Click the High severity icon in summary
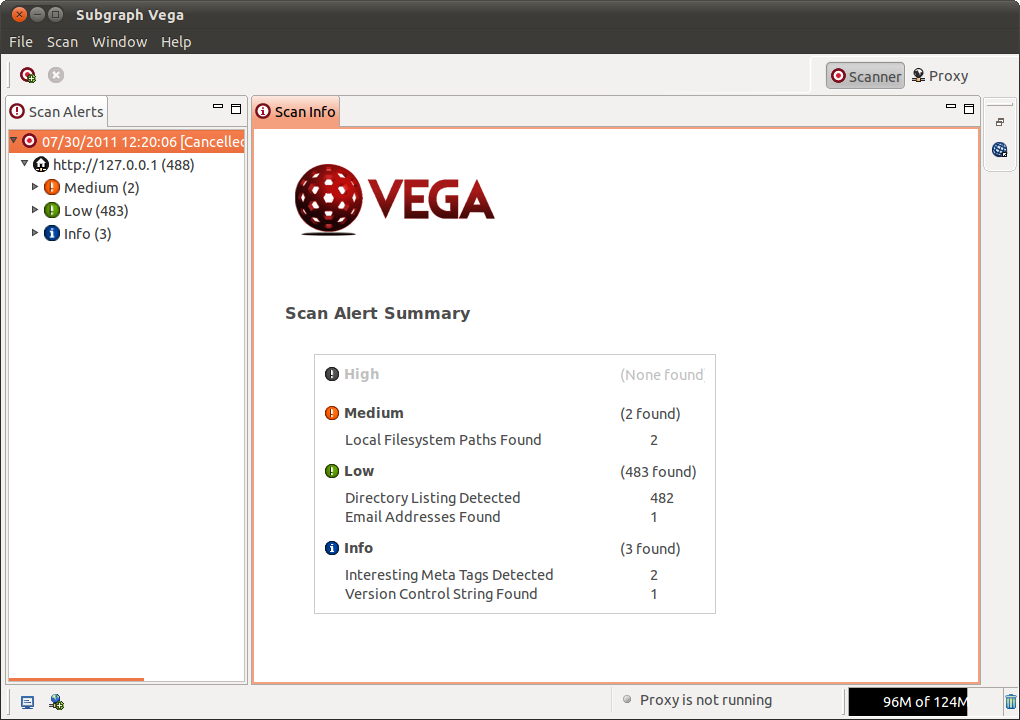Screen dimensions: 1020x720 (x=332, y=374)
